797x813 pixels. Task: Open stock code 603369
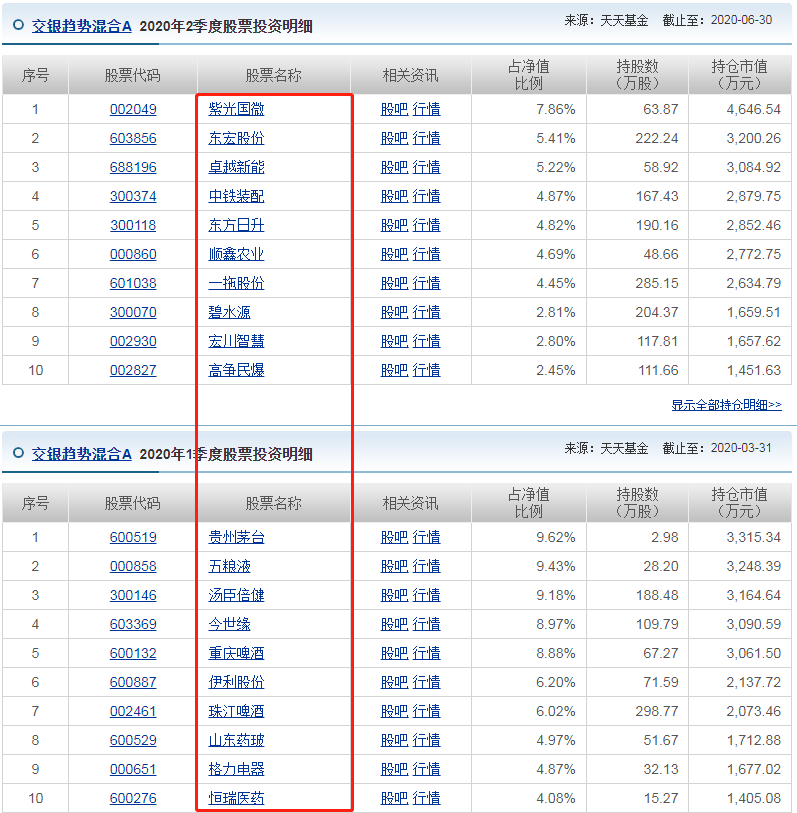pos(133,624)
